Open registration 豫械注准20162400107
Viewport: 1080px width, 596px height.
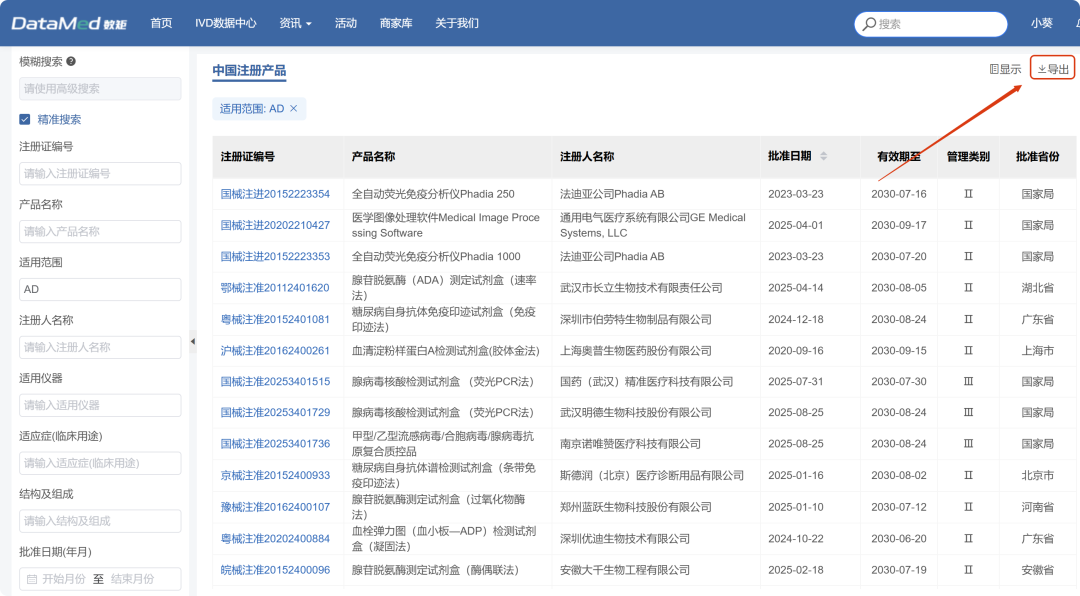pyautogui.click(x=275, y=507)
